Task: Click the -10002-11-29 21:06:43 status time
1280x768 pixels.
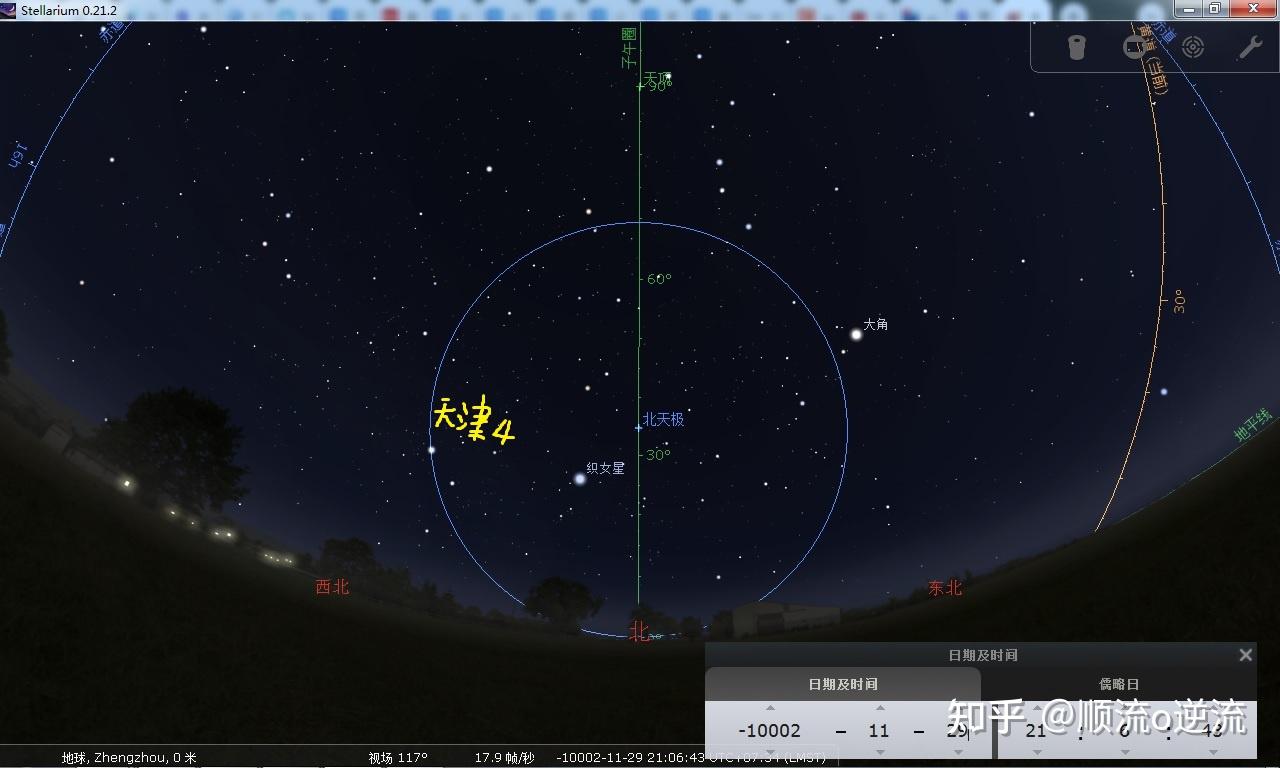Action: [x=632, y=758]
